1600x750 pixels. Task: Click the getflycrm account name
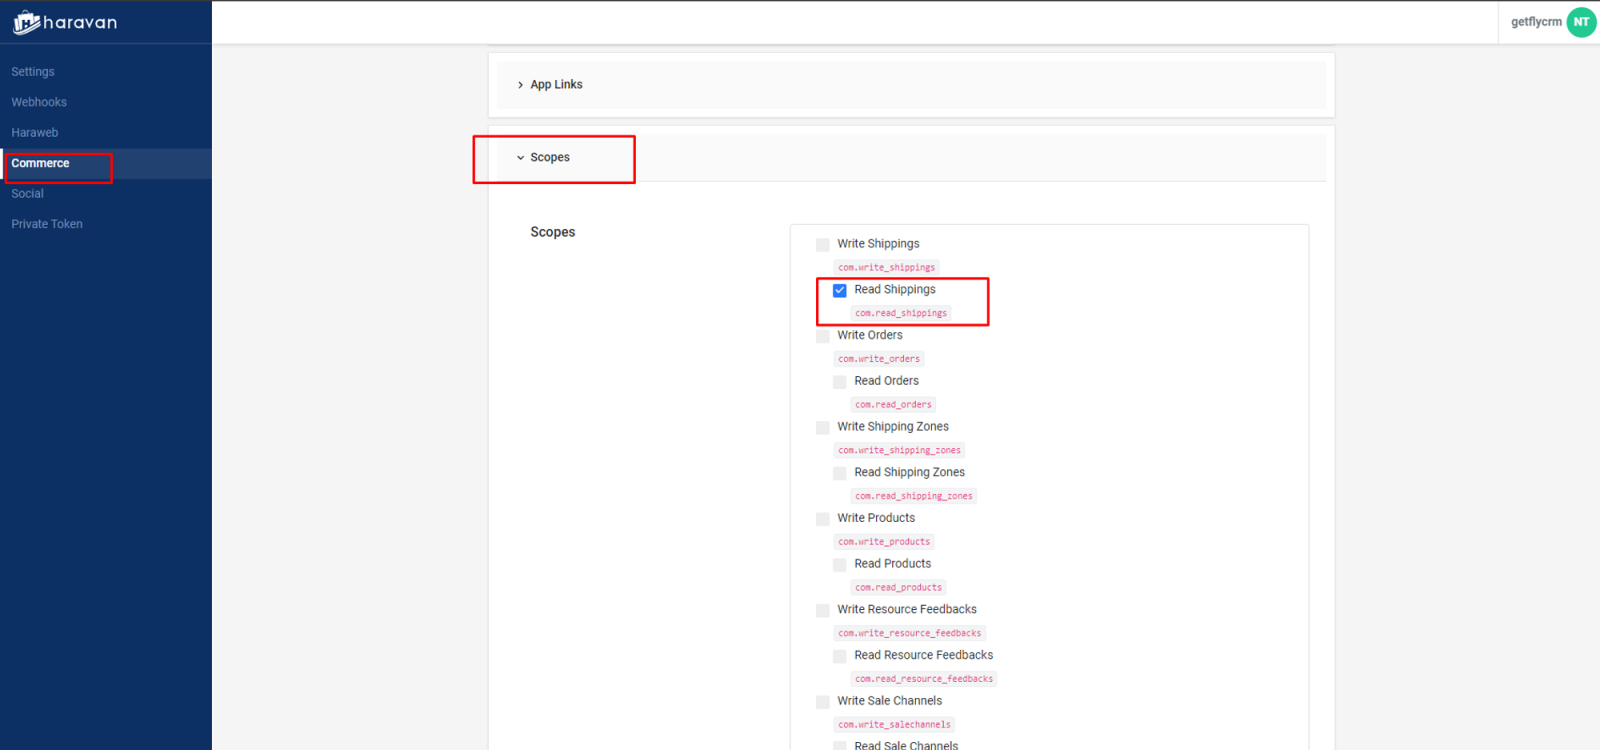[x=1535, y=22]
